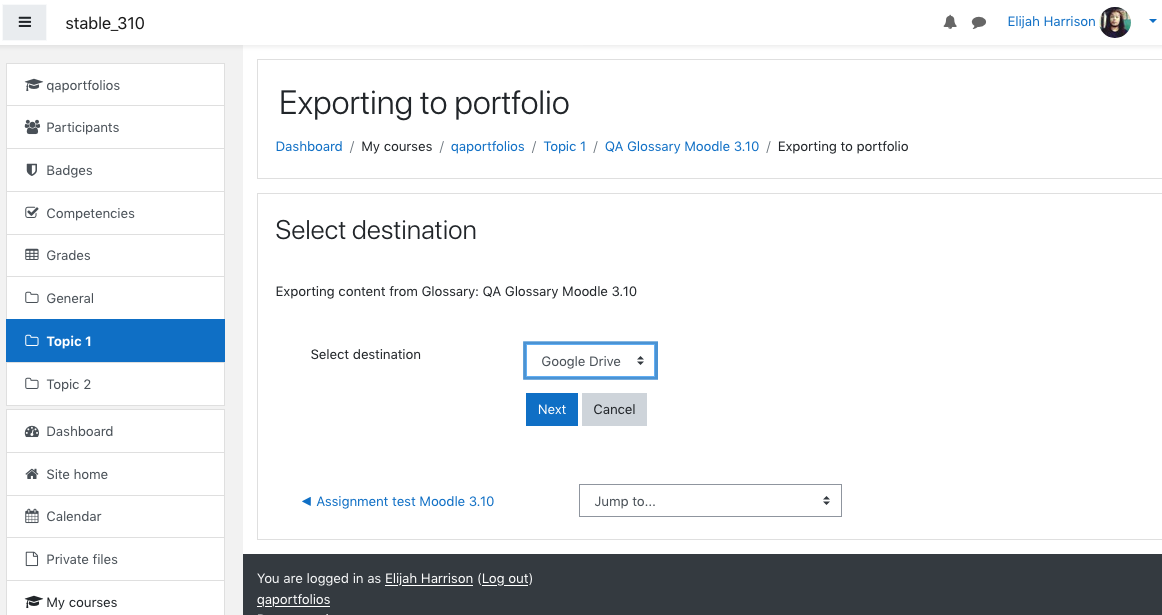Click the Private files document icon

32,559
